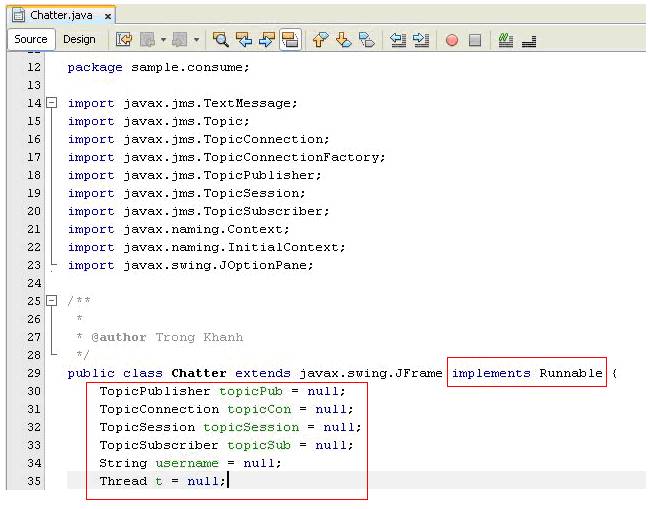Click the Chatter.java file icon in the tab

[x=18, y=15]
